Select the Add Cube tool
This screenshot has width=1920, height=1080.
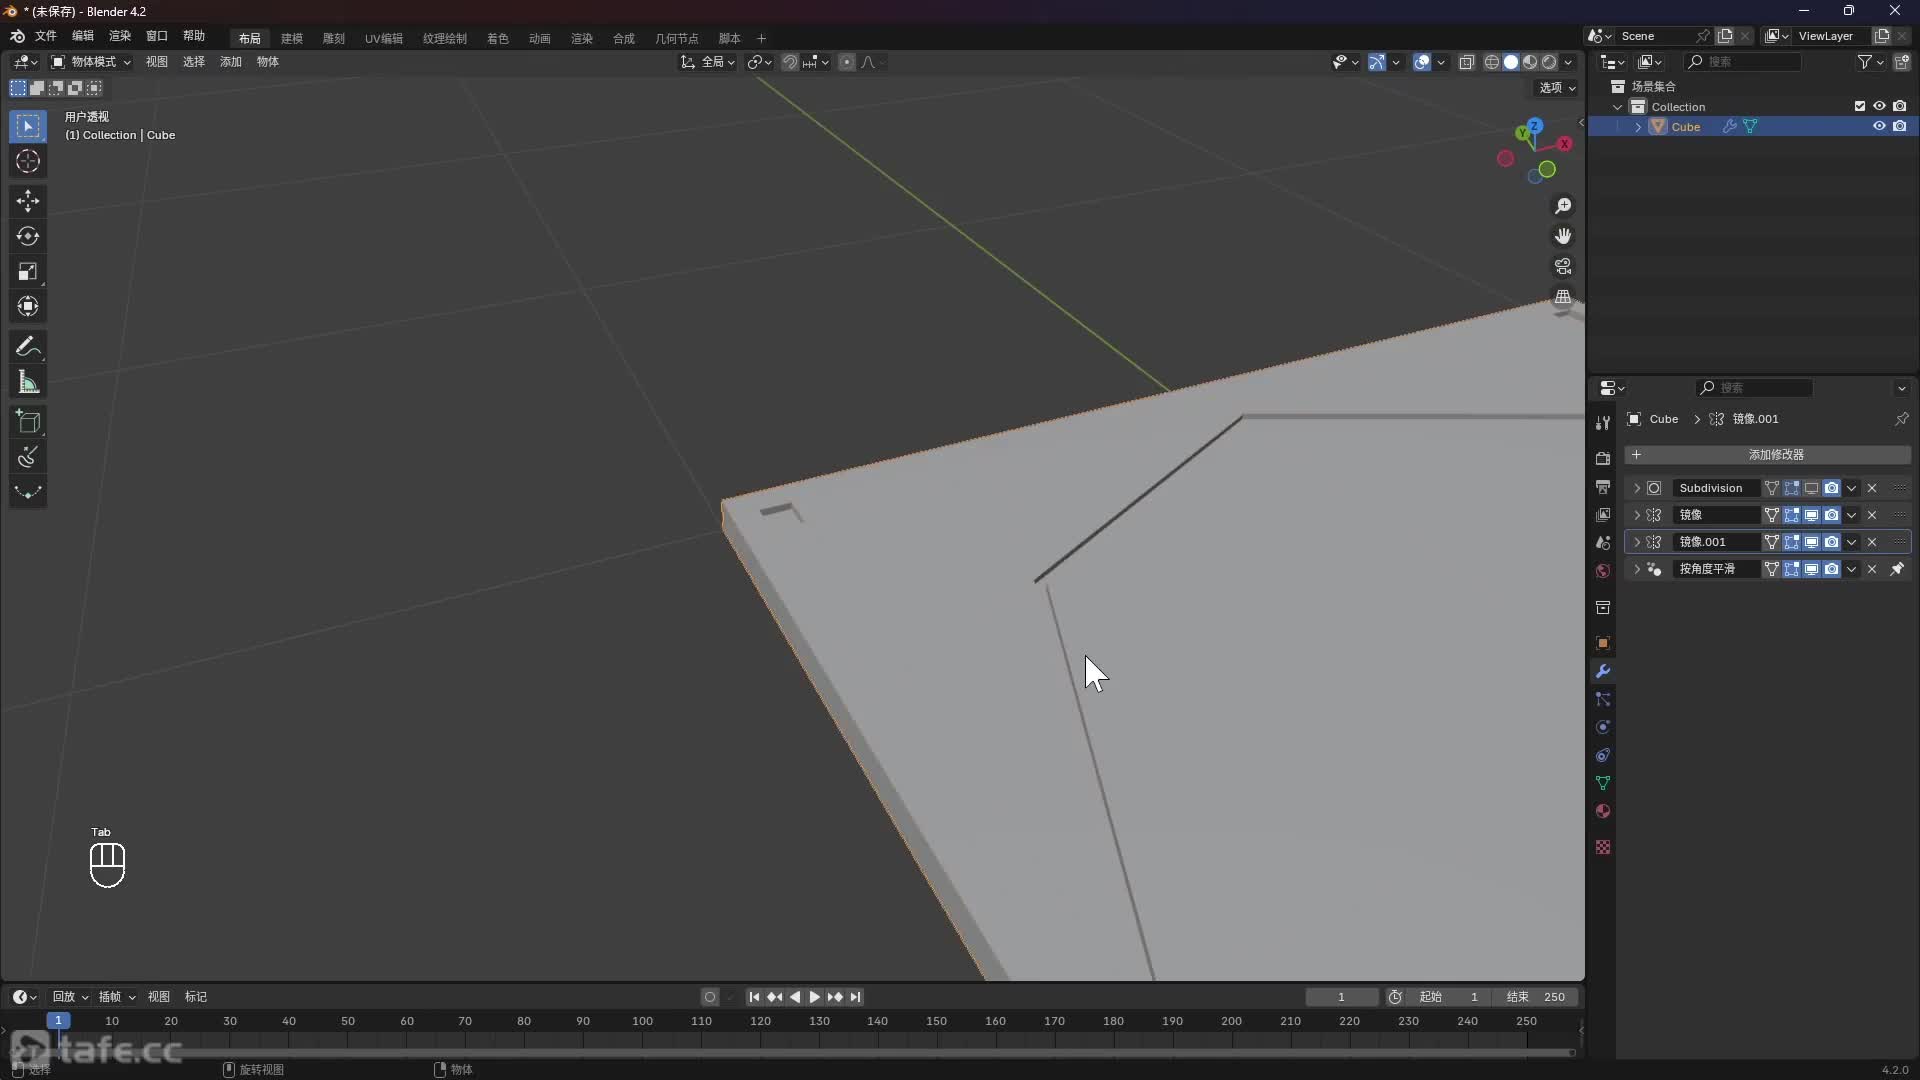(28, 422)
